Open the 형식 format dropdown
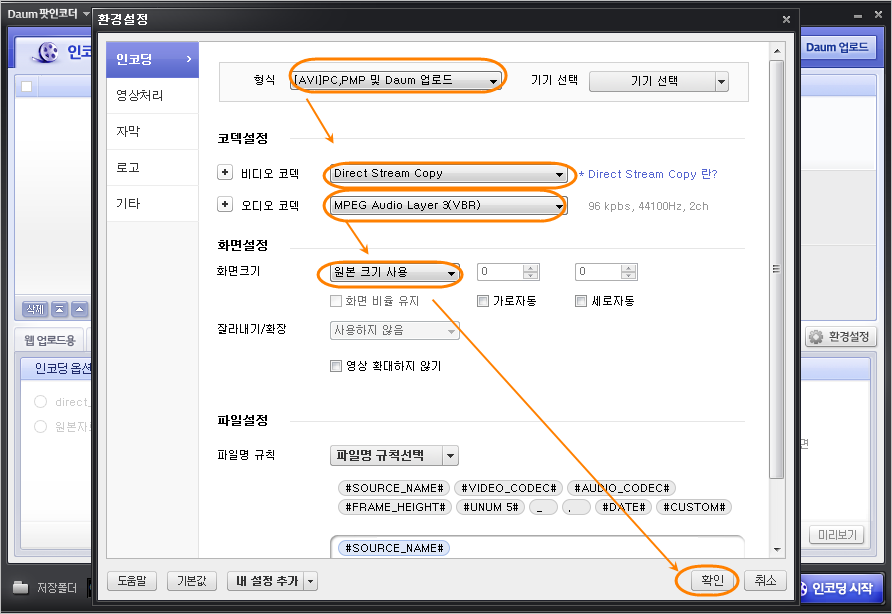 (x=396, y=80)
